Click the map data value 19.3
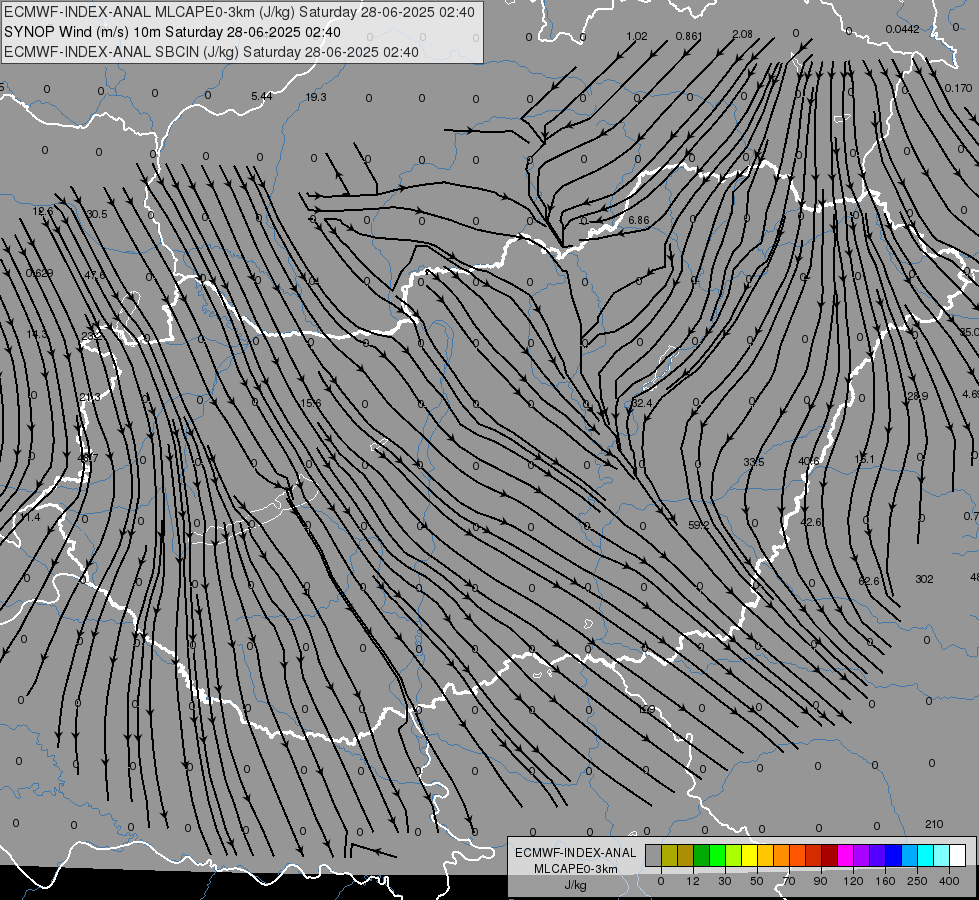The height and width of the screenshot is (900, 979). pyautogui.click(x=316, y=97)
